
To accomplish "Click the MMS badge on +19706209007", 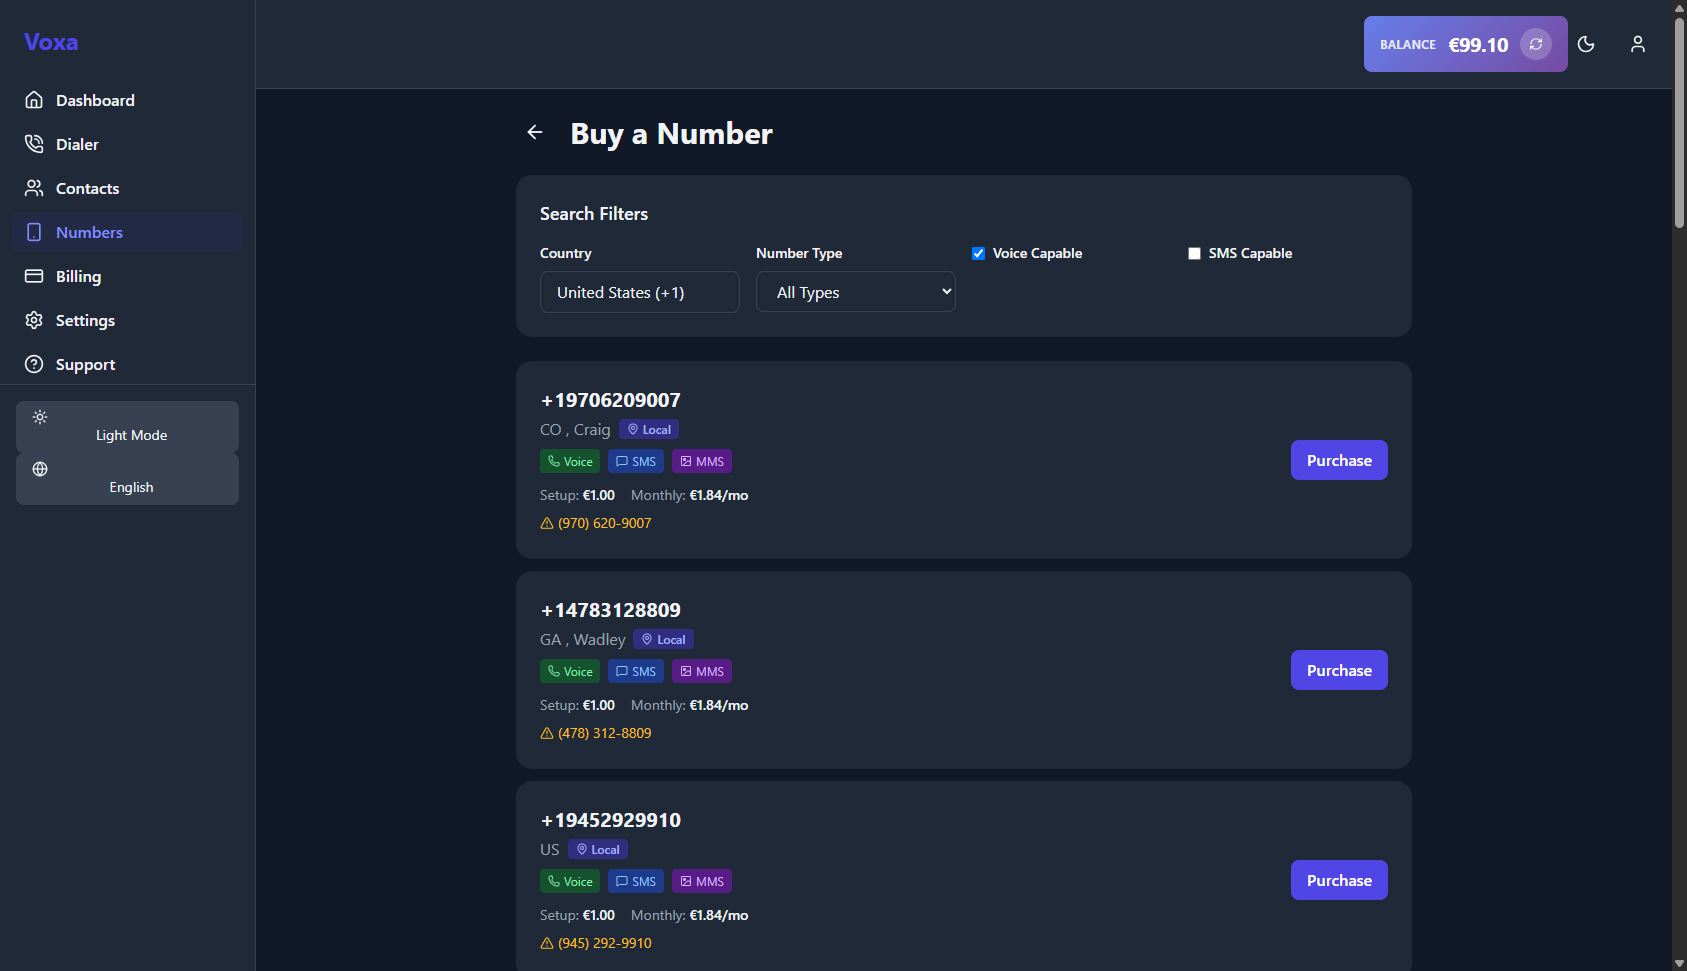I will tap(702, 461).
